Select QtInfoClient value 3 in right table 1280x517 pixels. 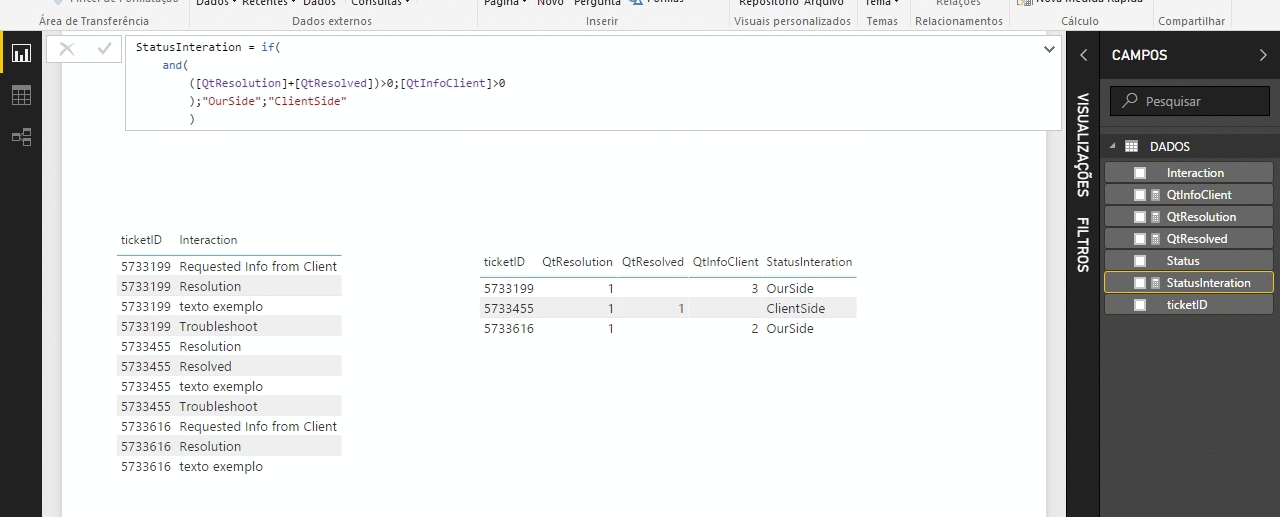click(x=755, y=289)
